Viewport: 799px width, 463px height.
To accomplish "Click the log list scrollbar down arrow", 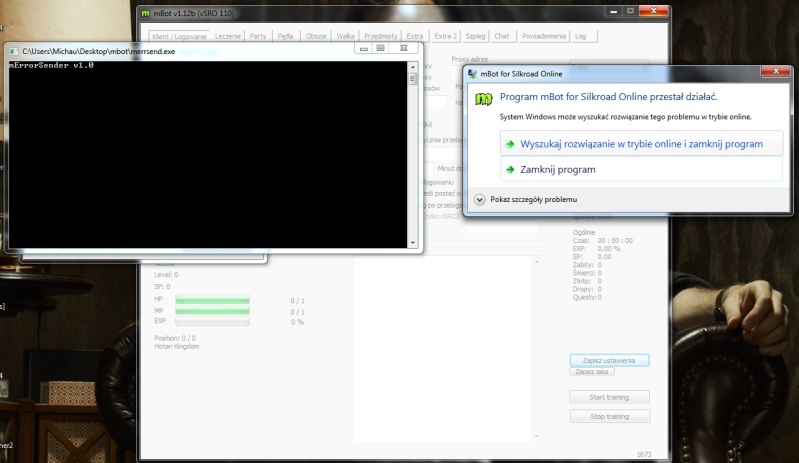I will click(x=537, y=436).
